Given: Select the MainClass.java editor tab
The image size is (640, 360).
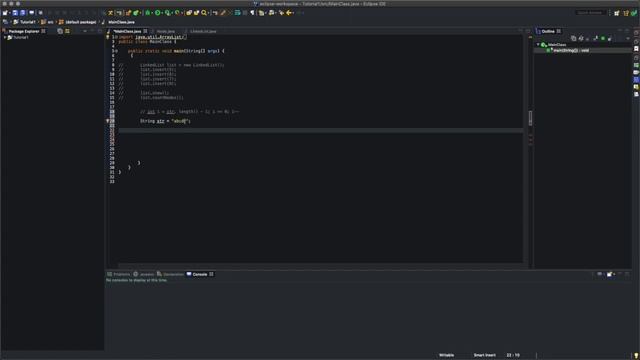Looking at the screenshot, I should pos(127,31).
